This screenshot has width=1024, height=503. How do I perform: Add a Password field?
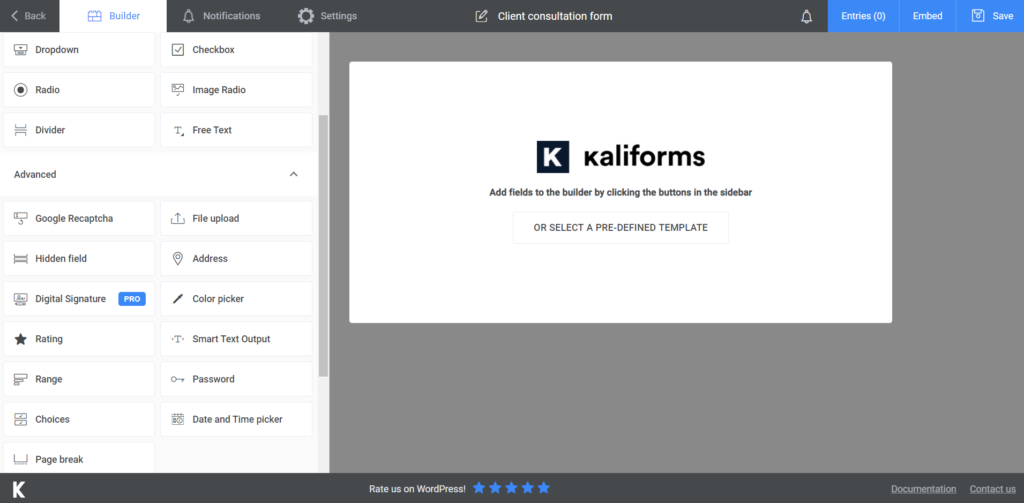[x=236, y=379]
